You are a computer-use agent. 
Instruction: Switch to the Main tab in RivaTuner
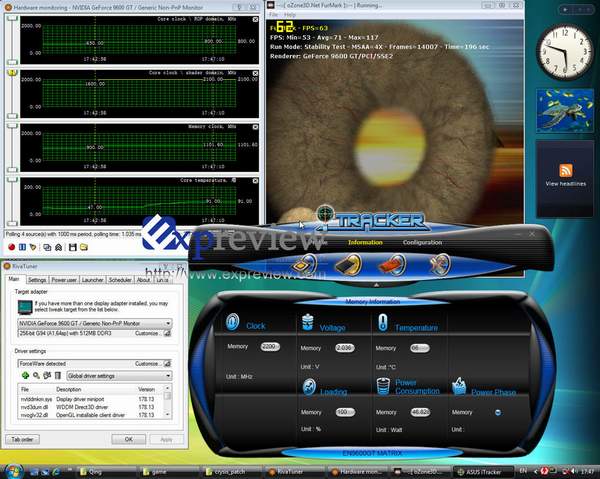(x=14, y=279)
